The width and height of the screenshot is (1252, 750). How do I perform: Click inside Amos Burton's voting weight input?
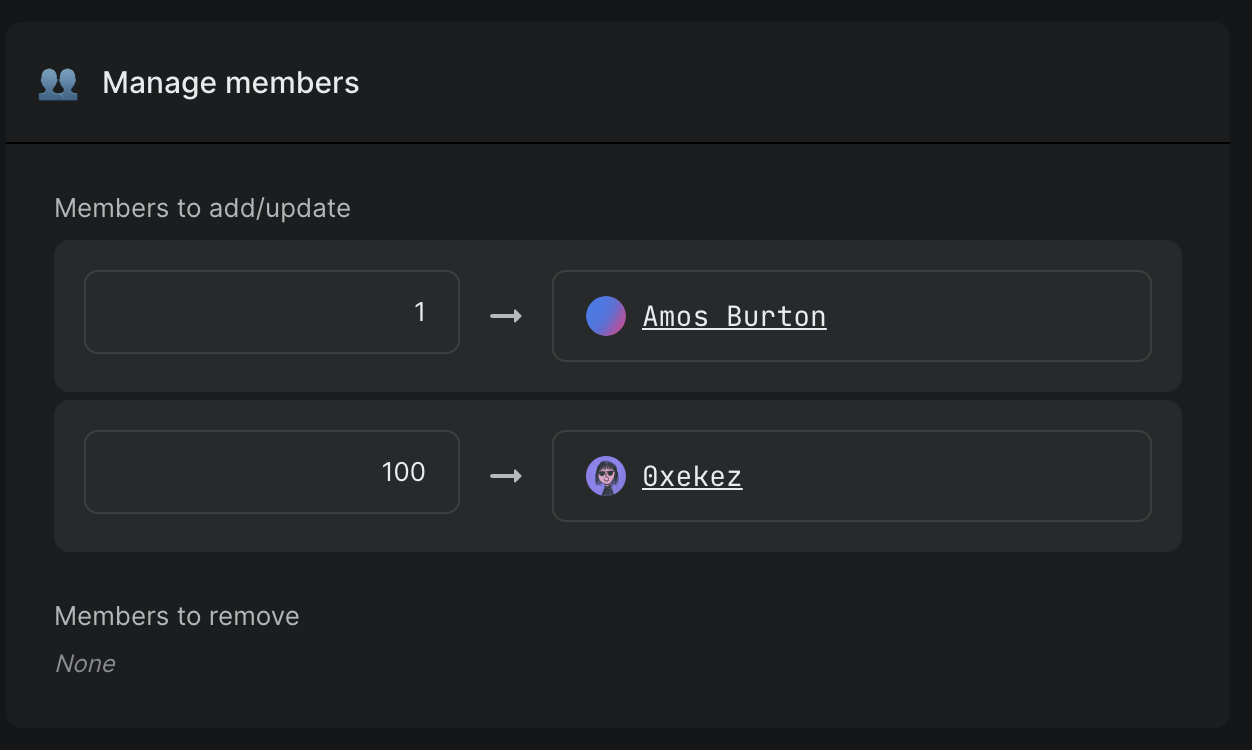click(270, 312)
